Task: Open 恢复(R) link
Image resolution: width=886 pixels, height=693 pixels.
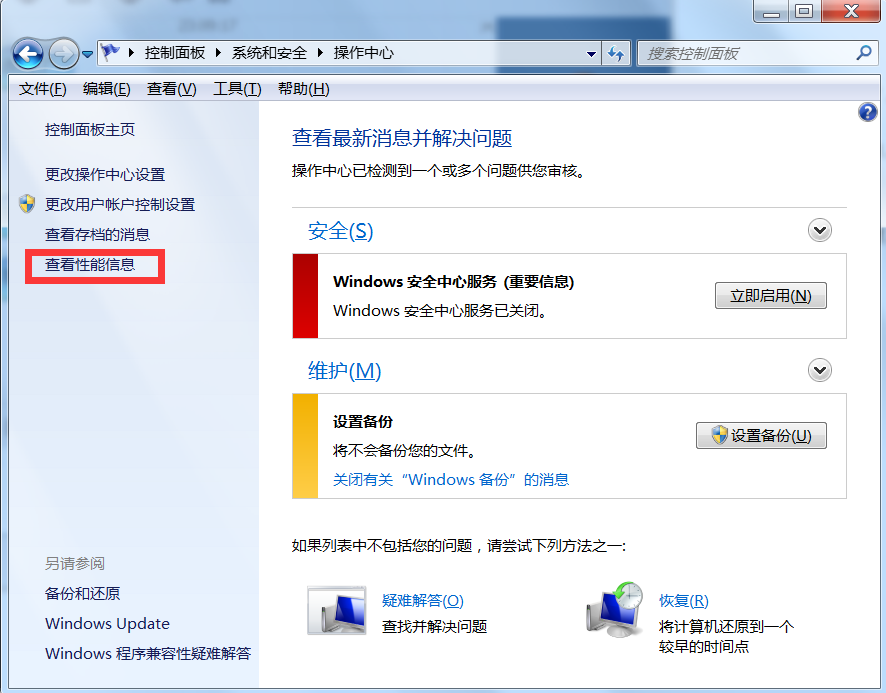Action: (684, 600)
